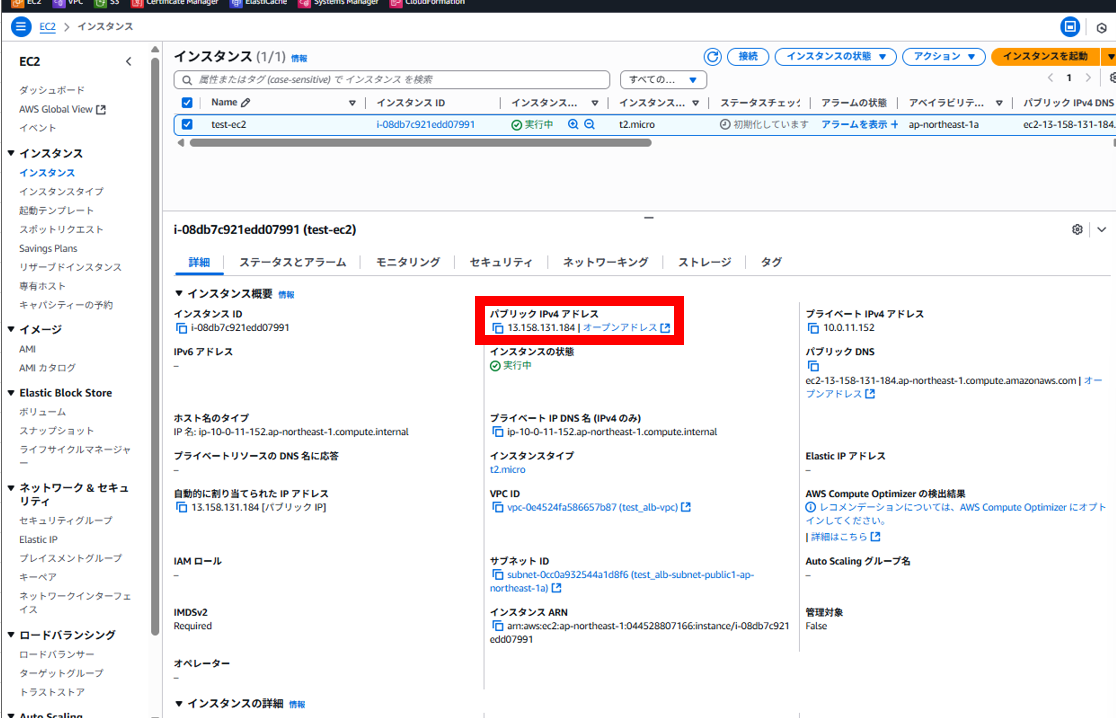Open the ElastiCache shortcut icon
Viewport: 1116px width, 718px height.
[x=237, y=4]
